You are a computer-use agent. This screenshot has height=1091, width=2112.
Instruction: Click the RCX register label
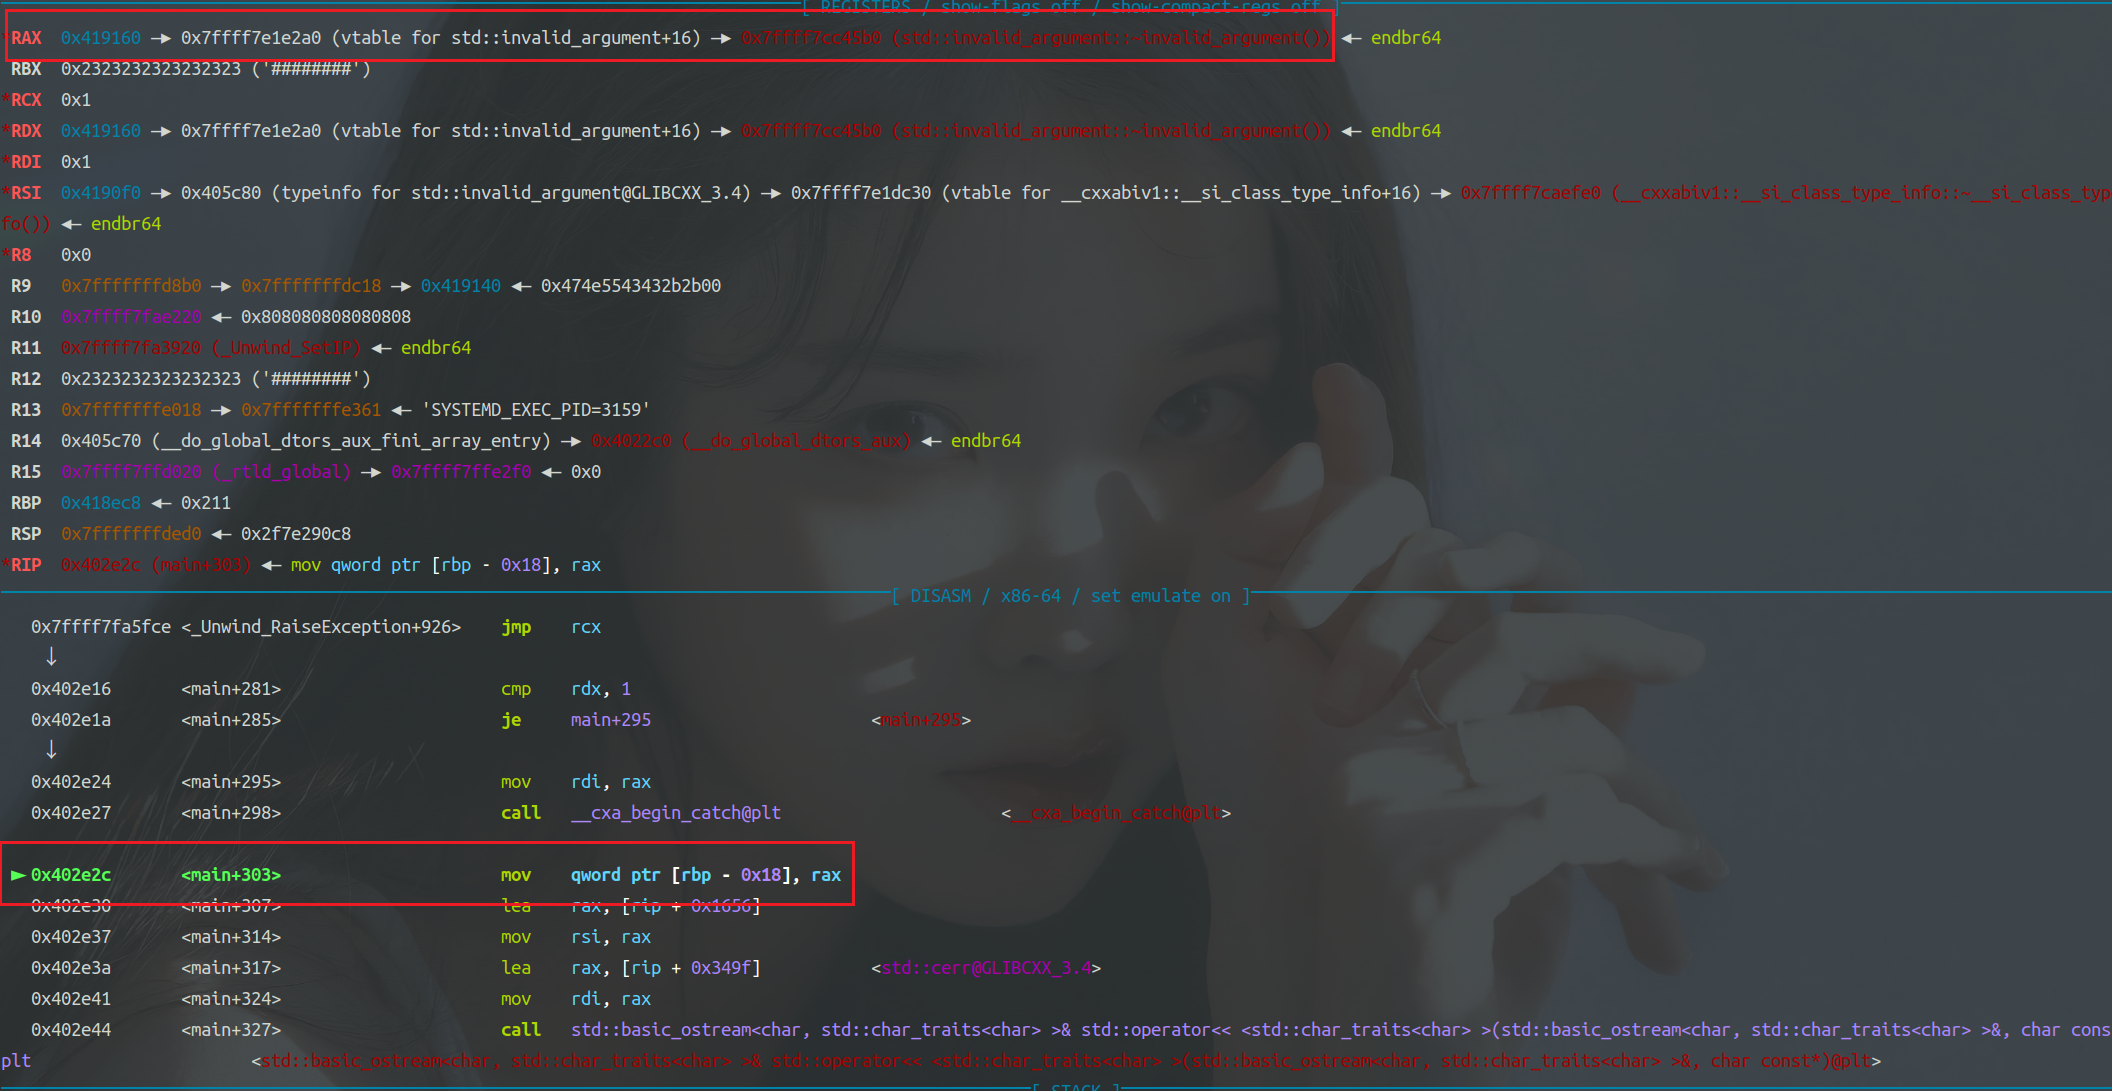point(26,100)
